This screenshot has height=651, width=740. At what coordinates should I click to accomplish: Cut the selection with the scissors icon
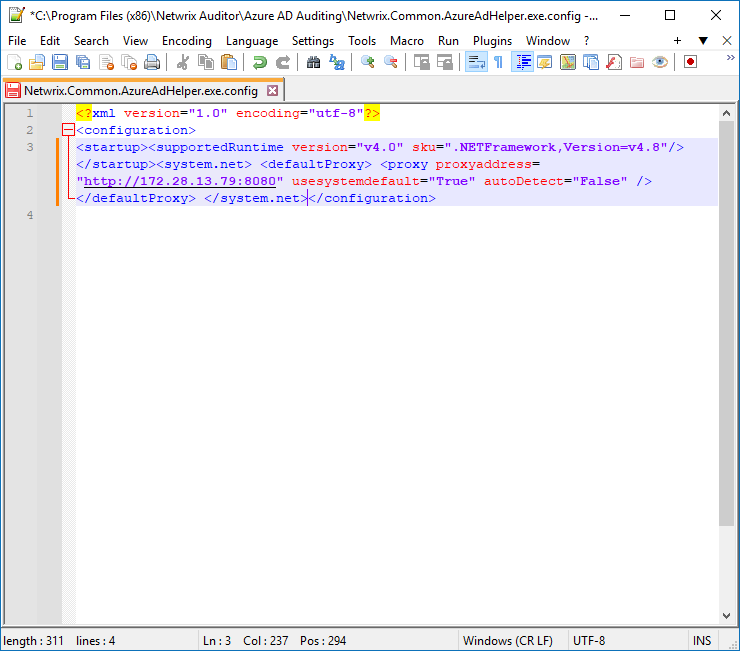pos(183,62)
